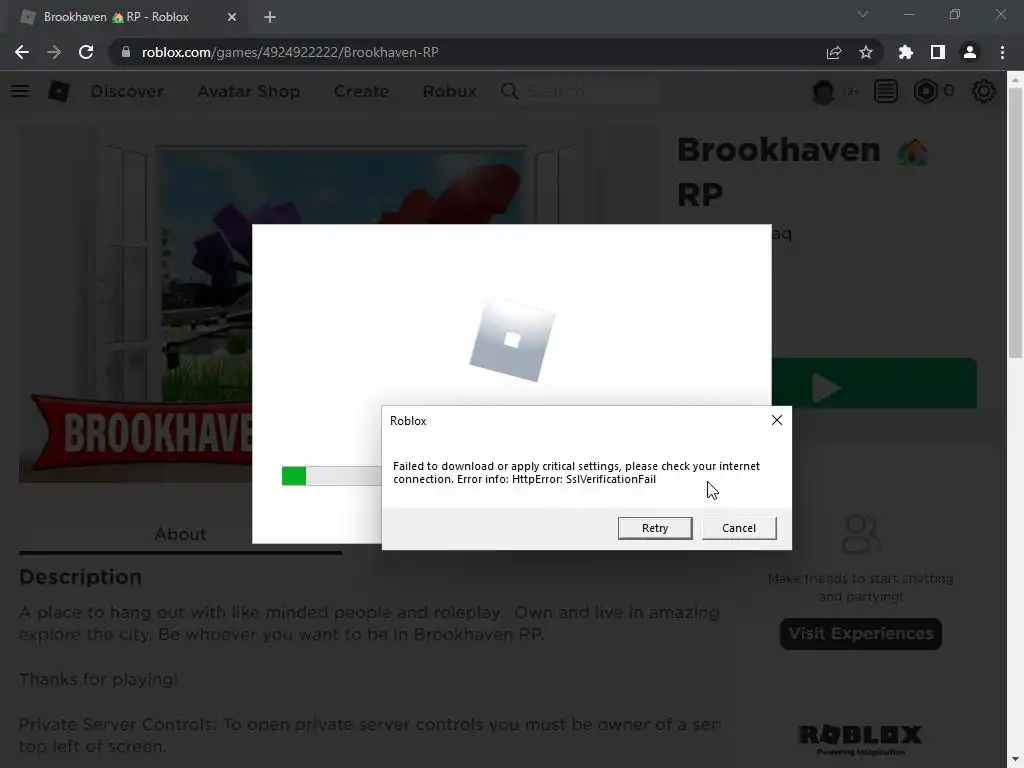Open the Robux menu item

[449, 91]
